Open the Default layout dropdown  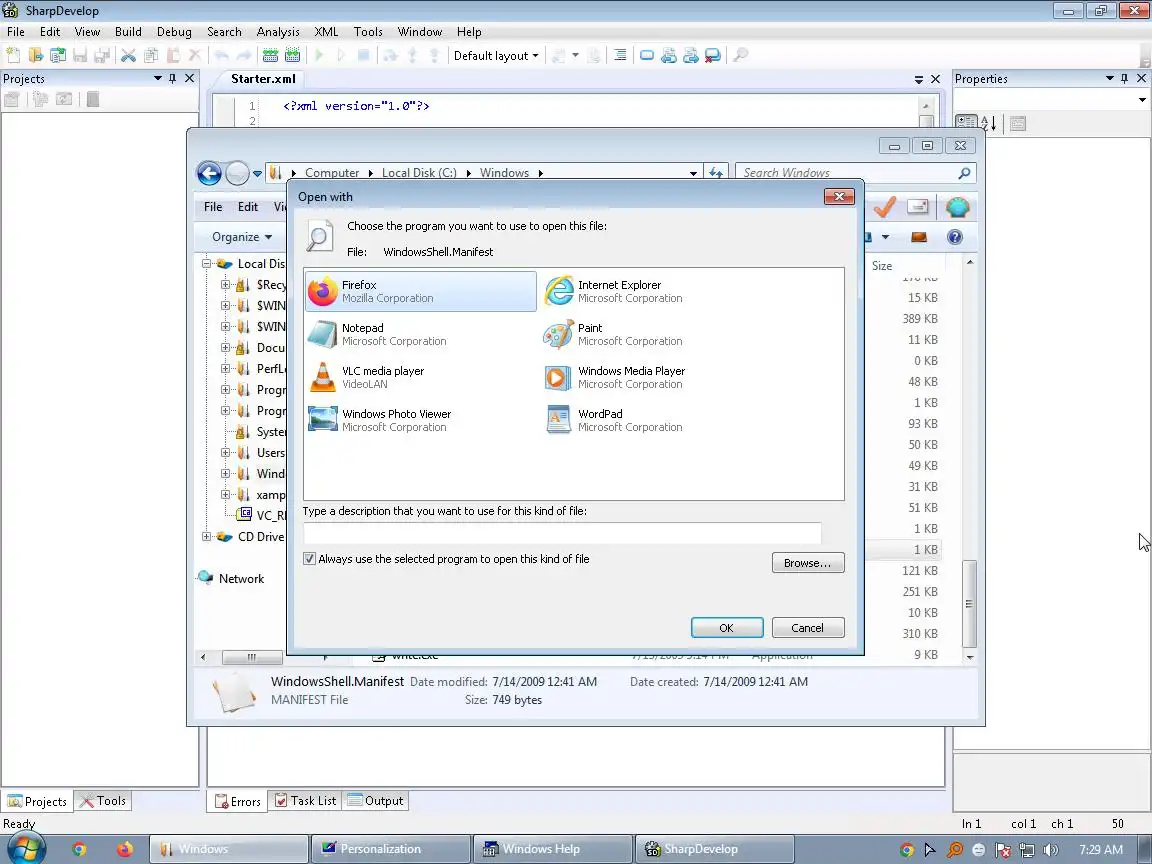pos(496,56)
